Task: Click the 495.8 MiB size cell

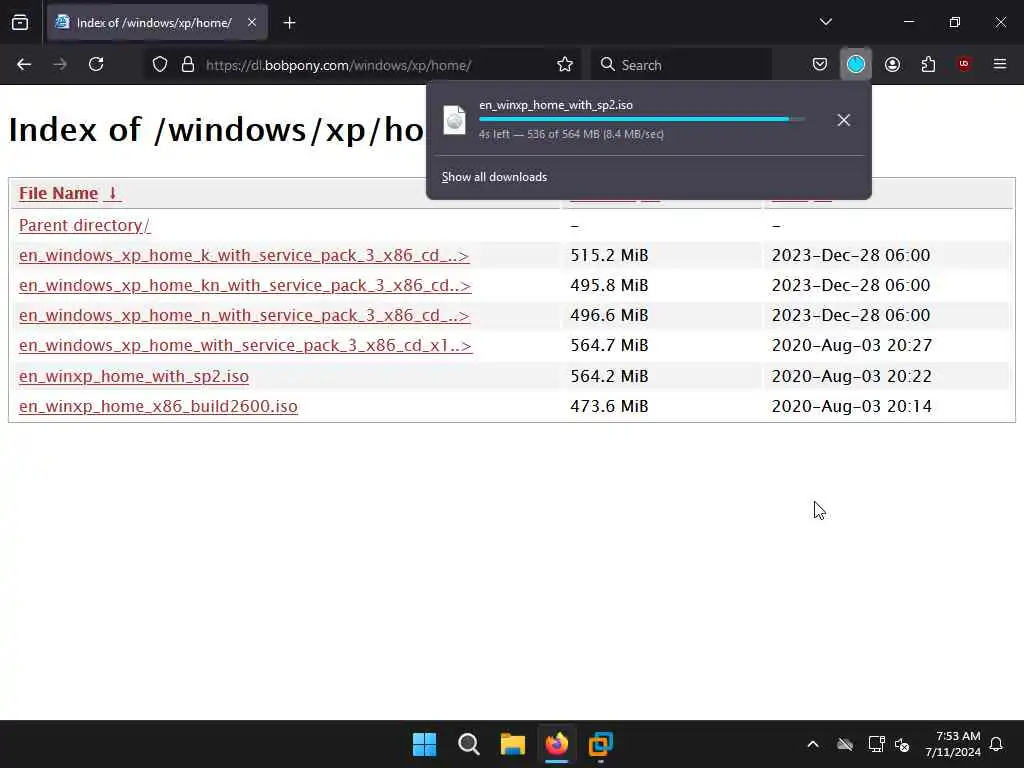Action: [609, 285]
